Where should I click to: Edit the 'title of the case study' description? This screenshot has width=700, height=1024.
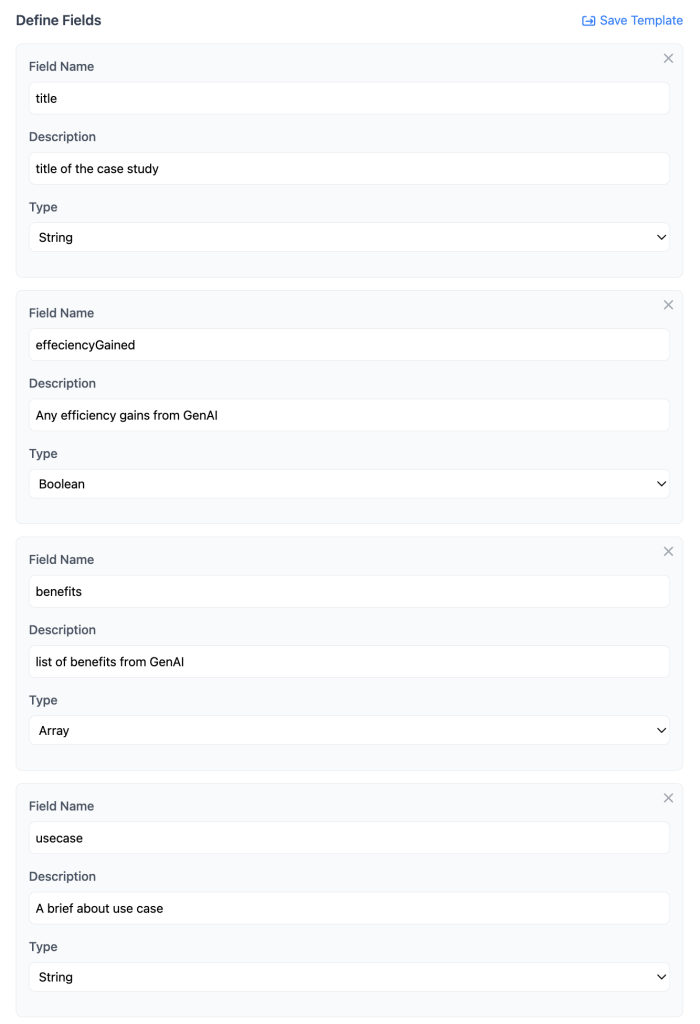pos(349,169)
